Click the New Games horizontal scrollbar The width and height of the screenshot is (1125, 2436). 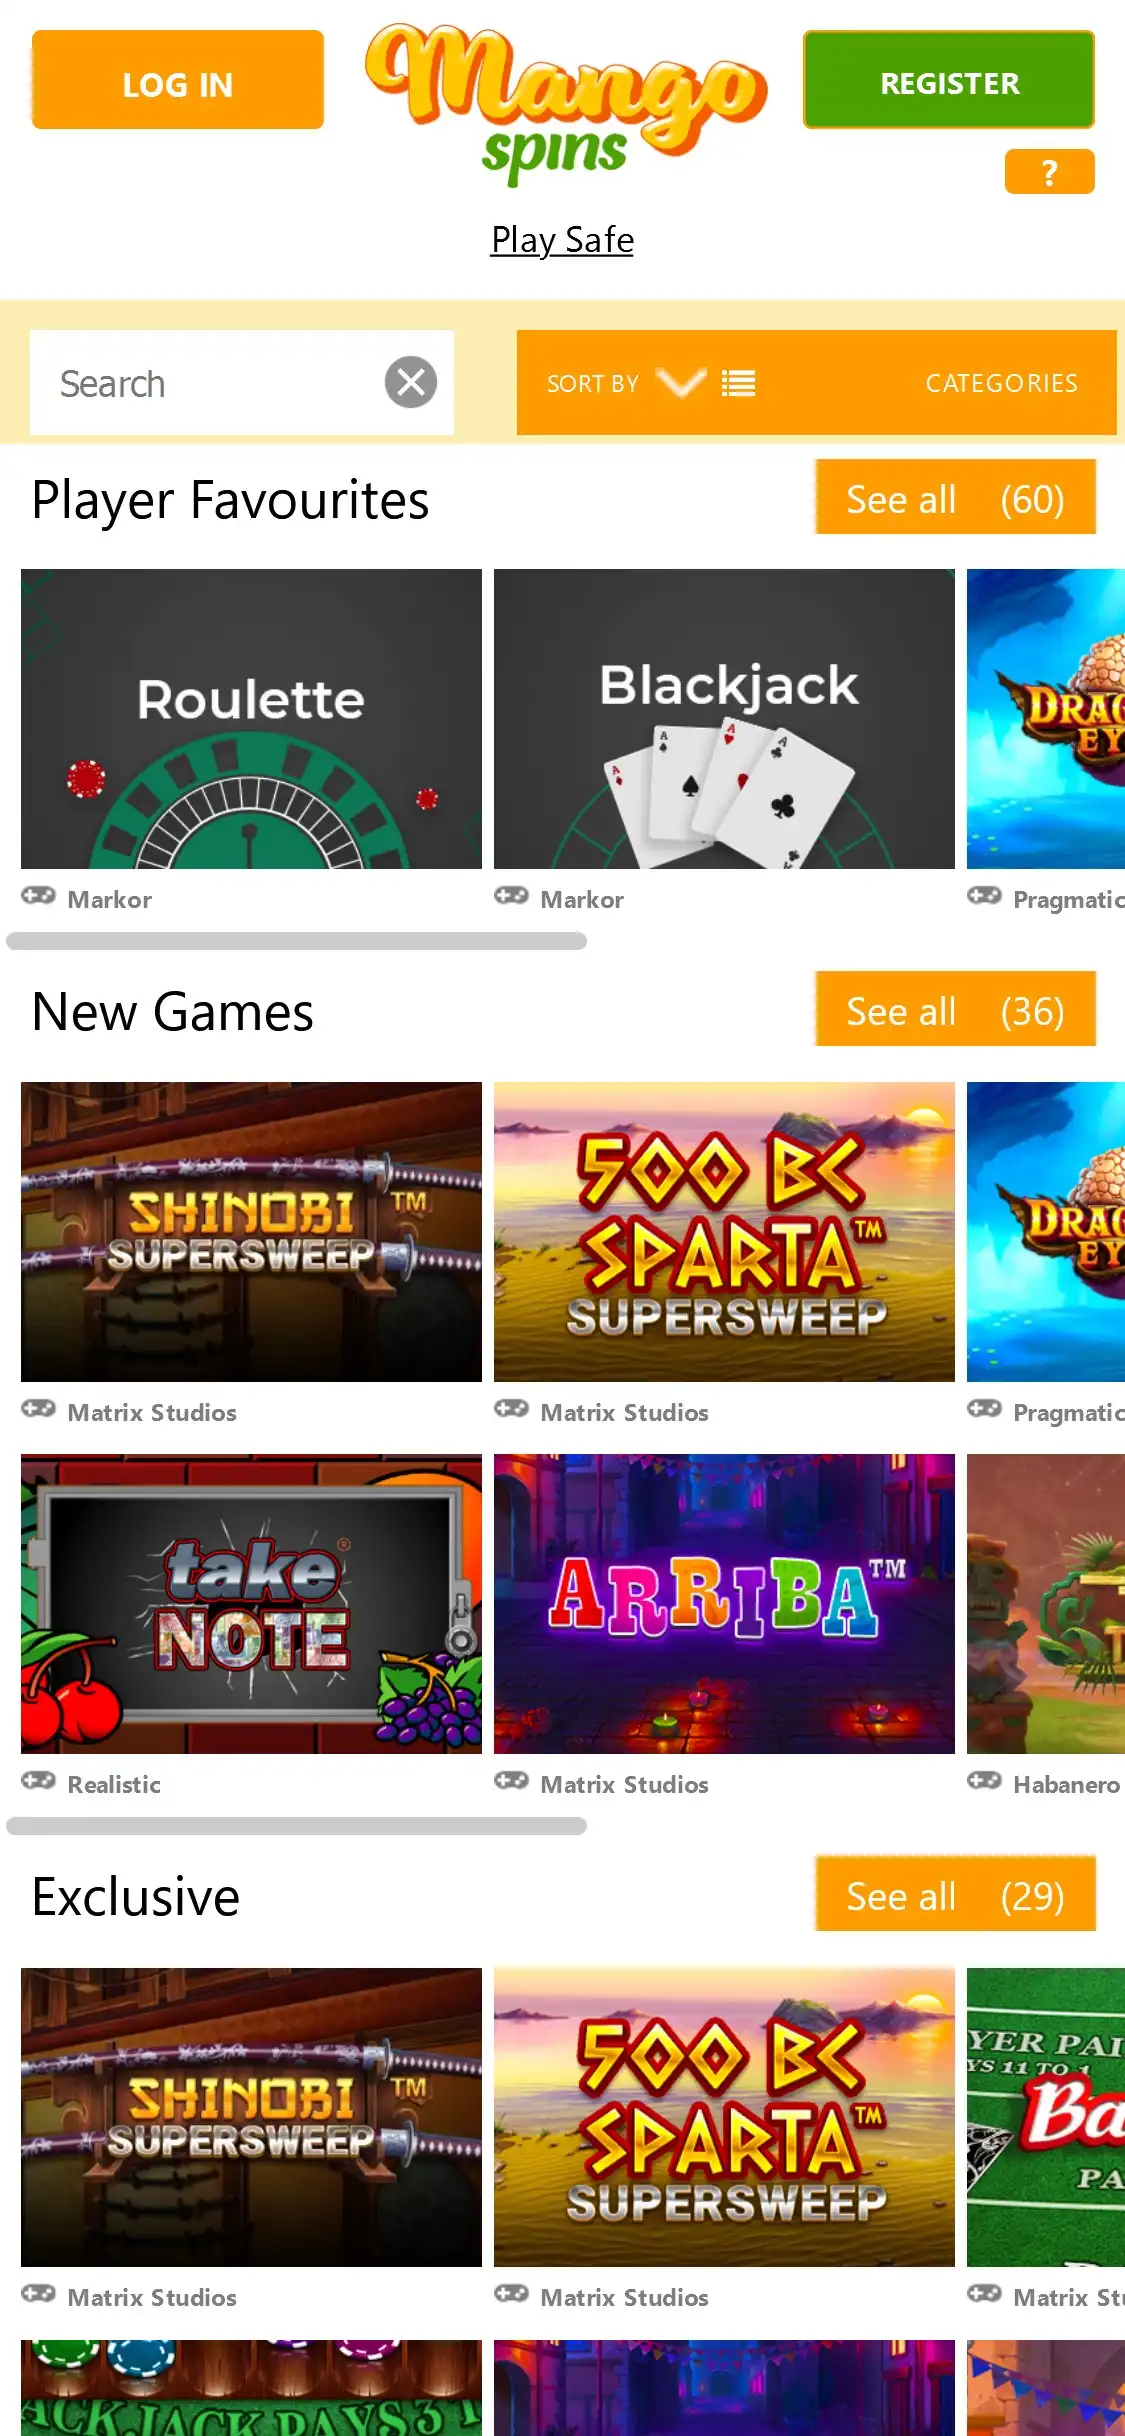(296, 1826)
